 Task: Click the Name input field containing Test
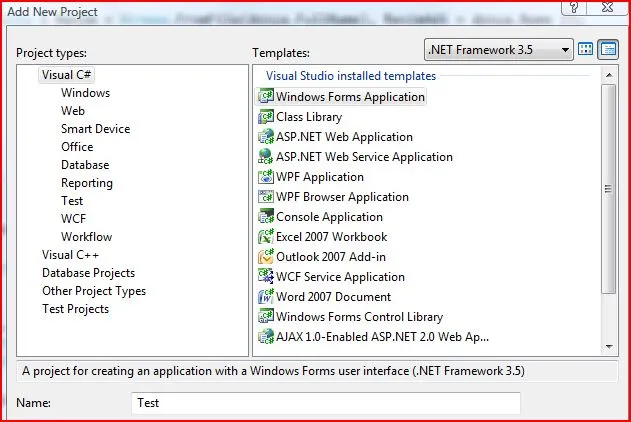tap(326, 403)
